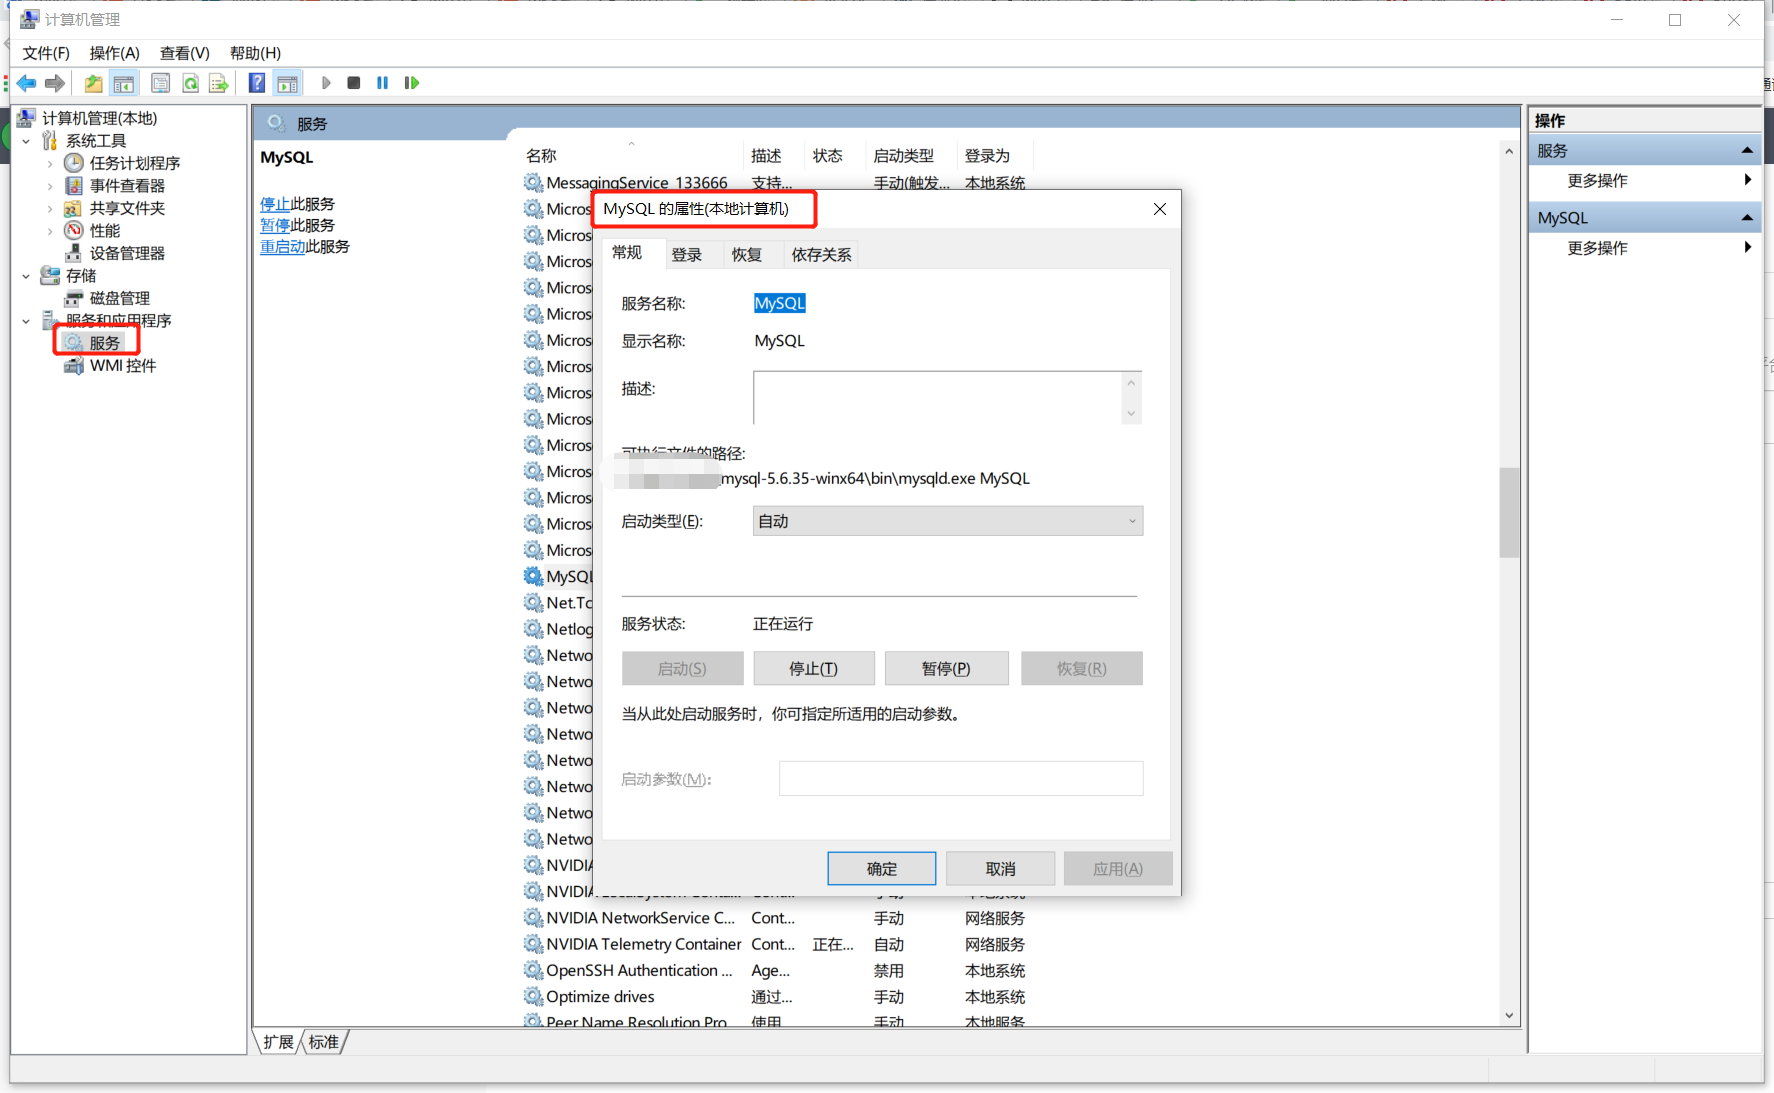Image resolution: width=1774 pixels, height=1093 pixels.
Task: Collapse the 服务 section in actions pane
Action: [1747, 151]
